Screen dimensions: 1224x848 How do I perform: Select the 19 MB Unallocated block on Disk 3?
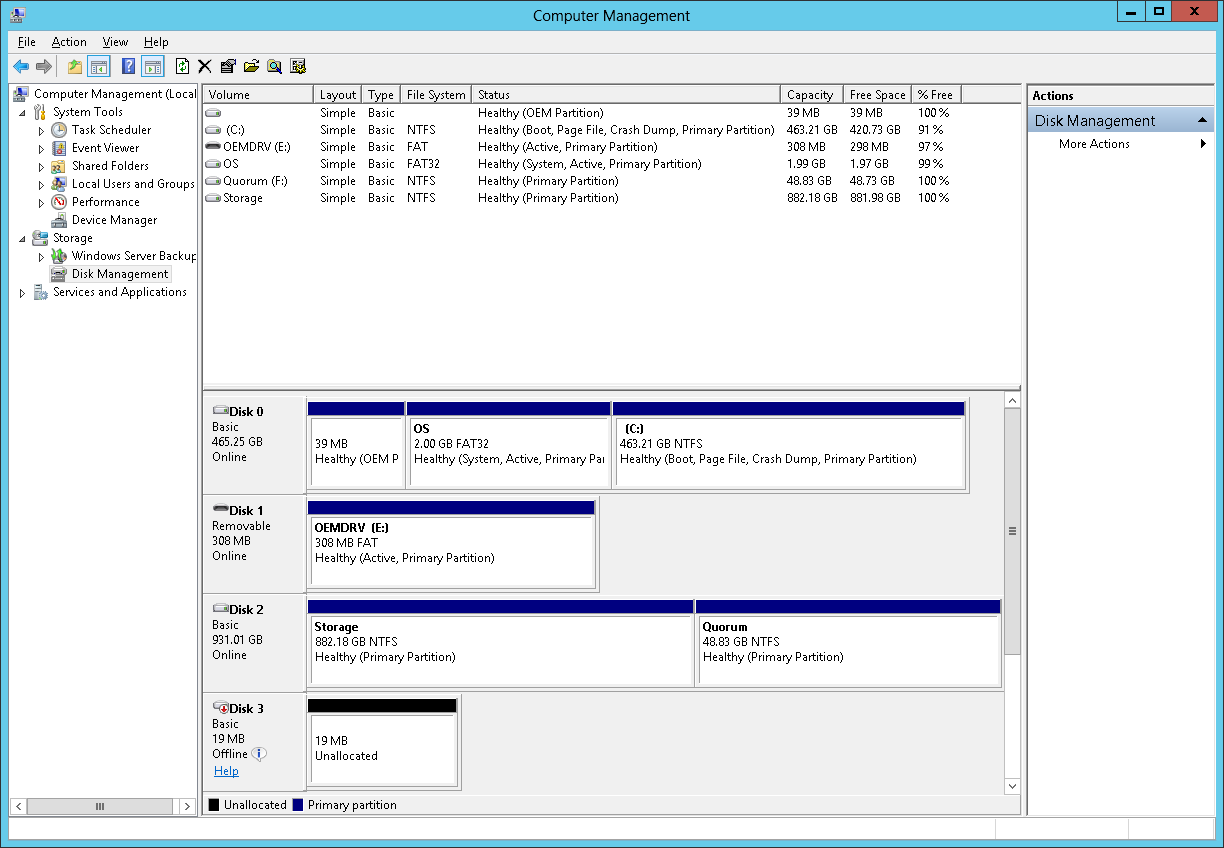(382, 742)
